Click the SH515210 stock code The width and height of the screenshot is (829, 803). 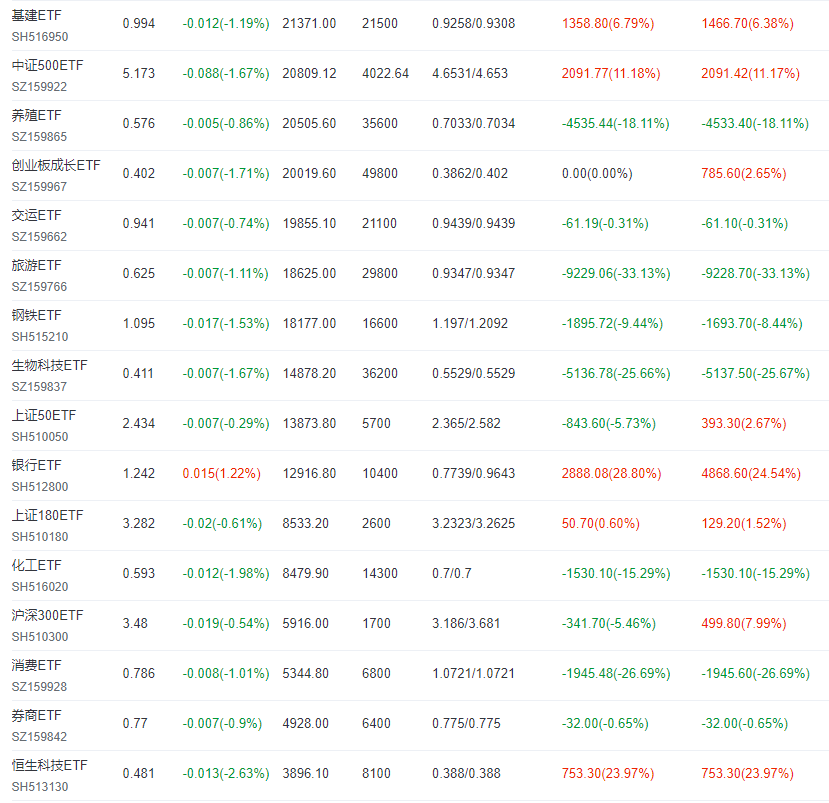[x=40, y=337]
